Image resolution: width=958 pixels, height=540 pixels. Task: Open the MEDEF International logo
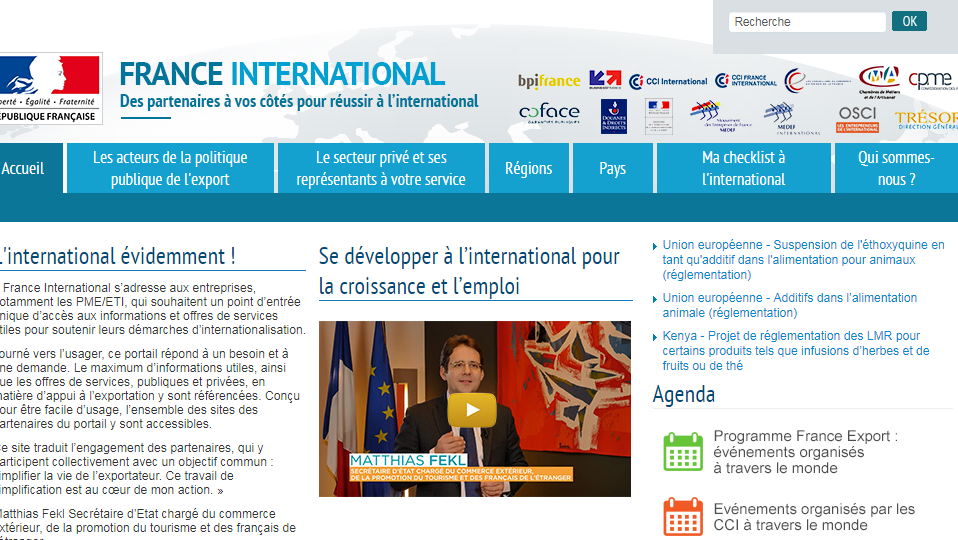point(790,119)
